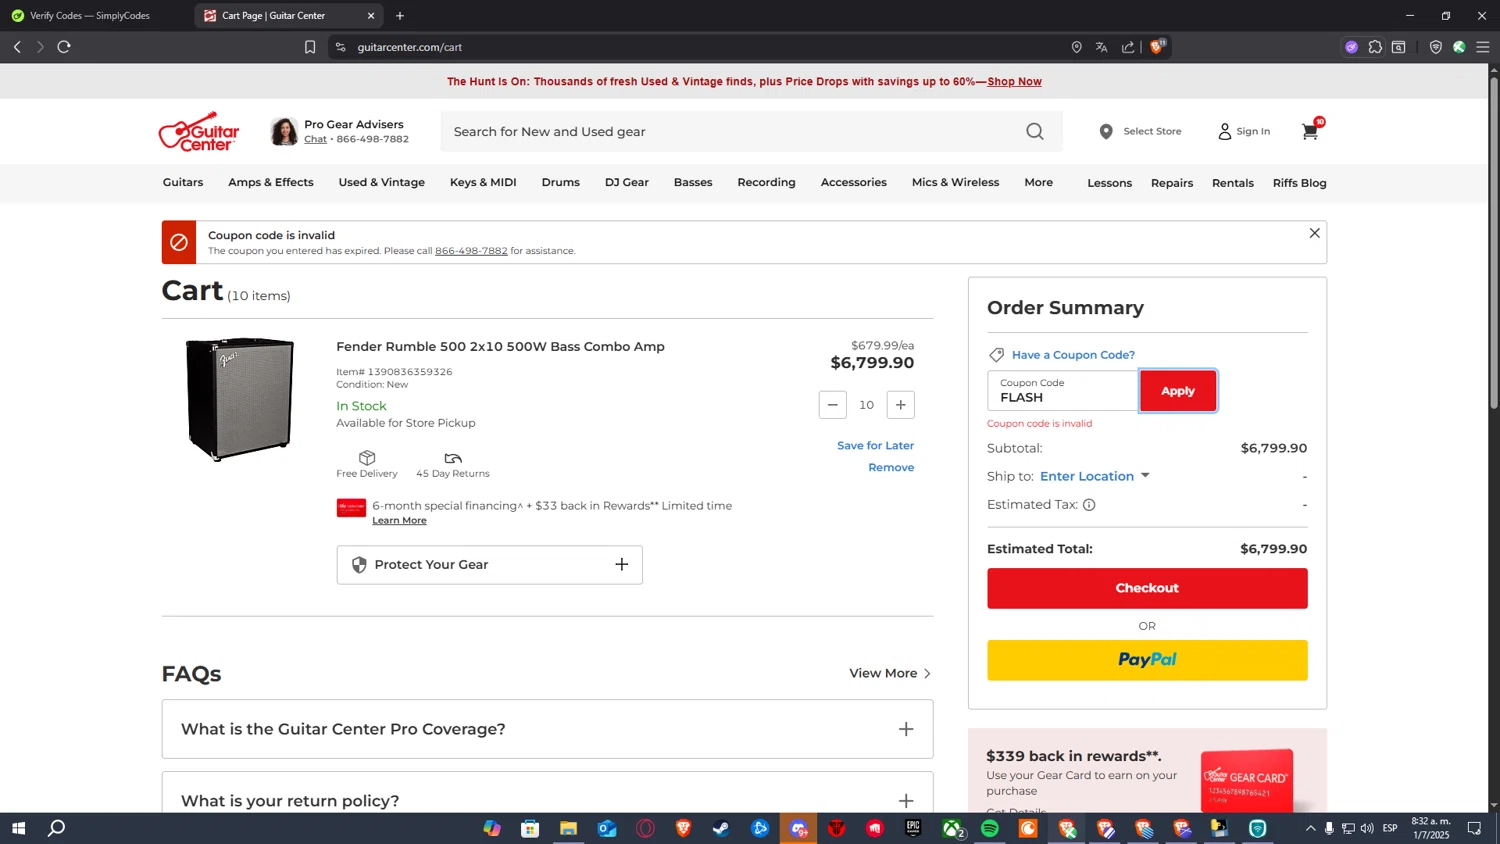
Task: Click the Pro Gear Adviser avatar
Action: [x=284, y=131]
